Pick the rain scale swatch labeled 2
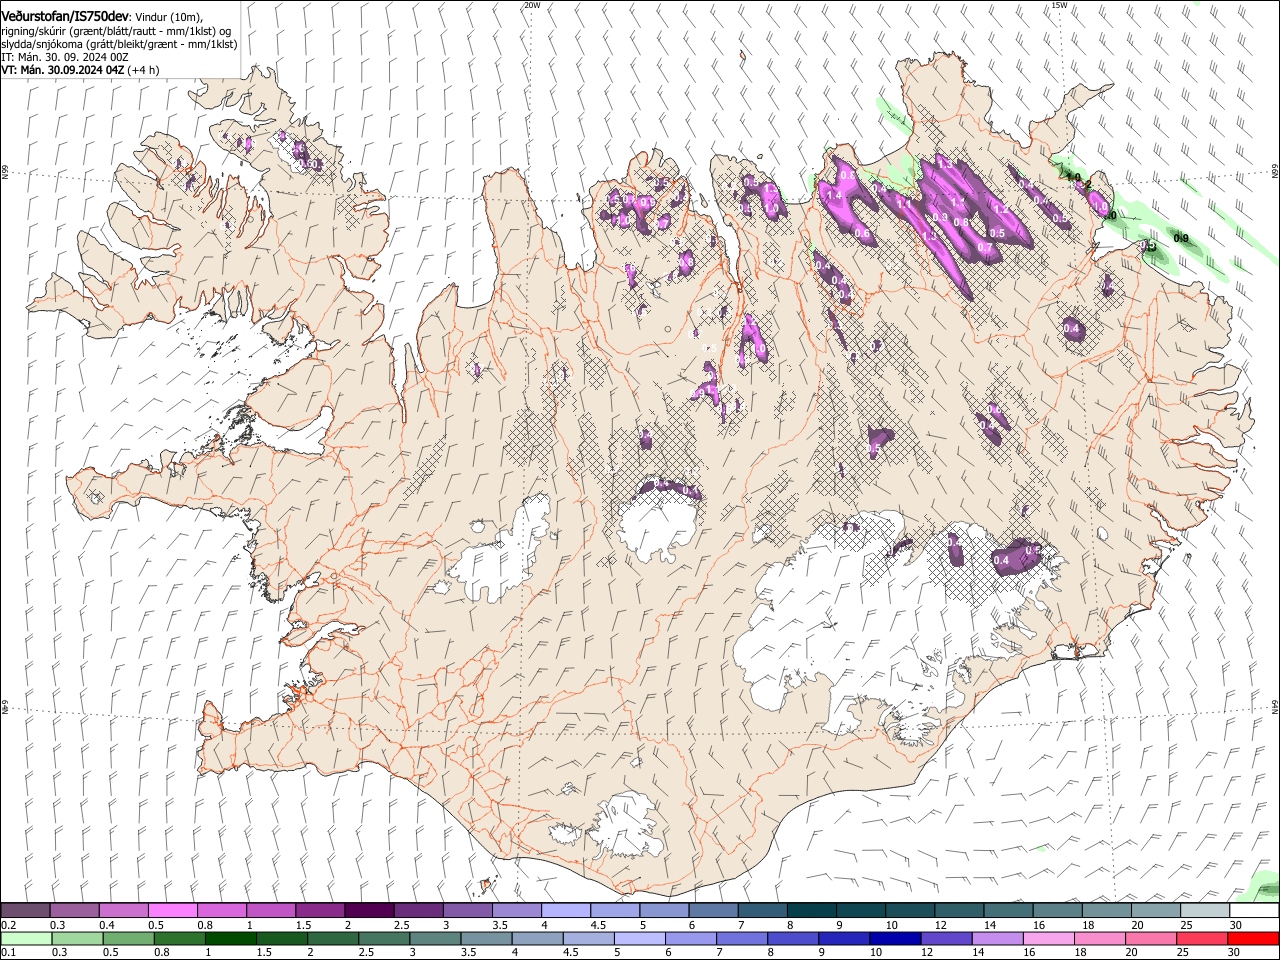Viewport: 1280px width, 960px height. (334, 938)
